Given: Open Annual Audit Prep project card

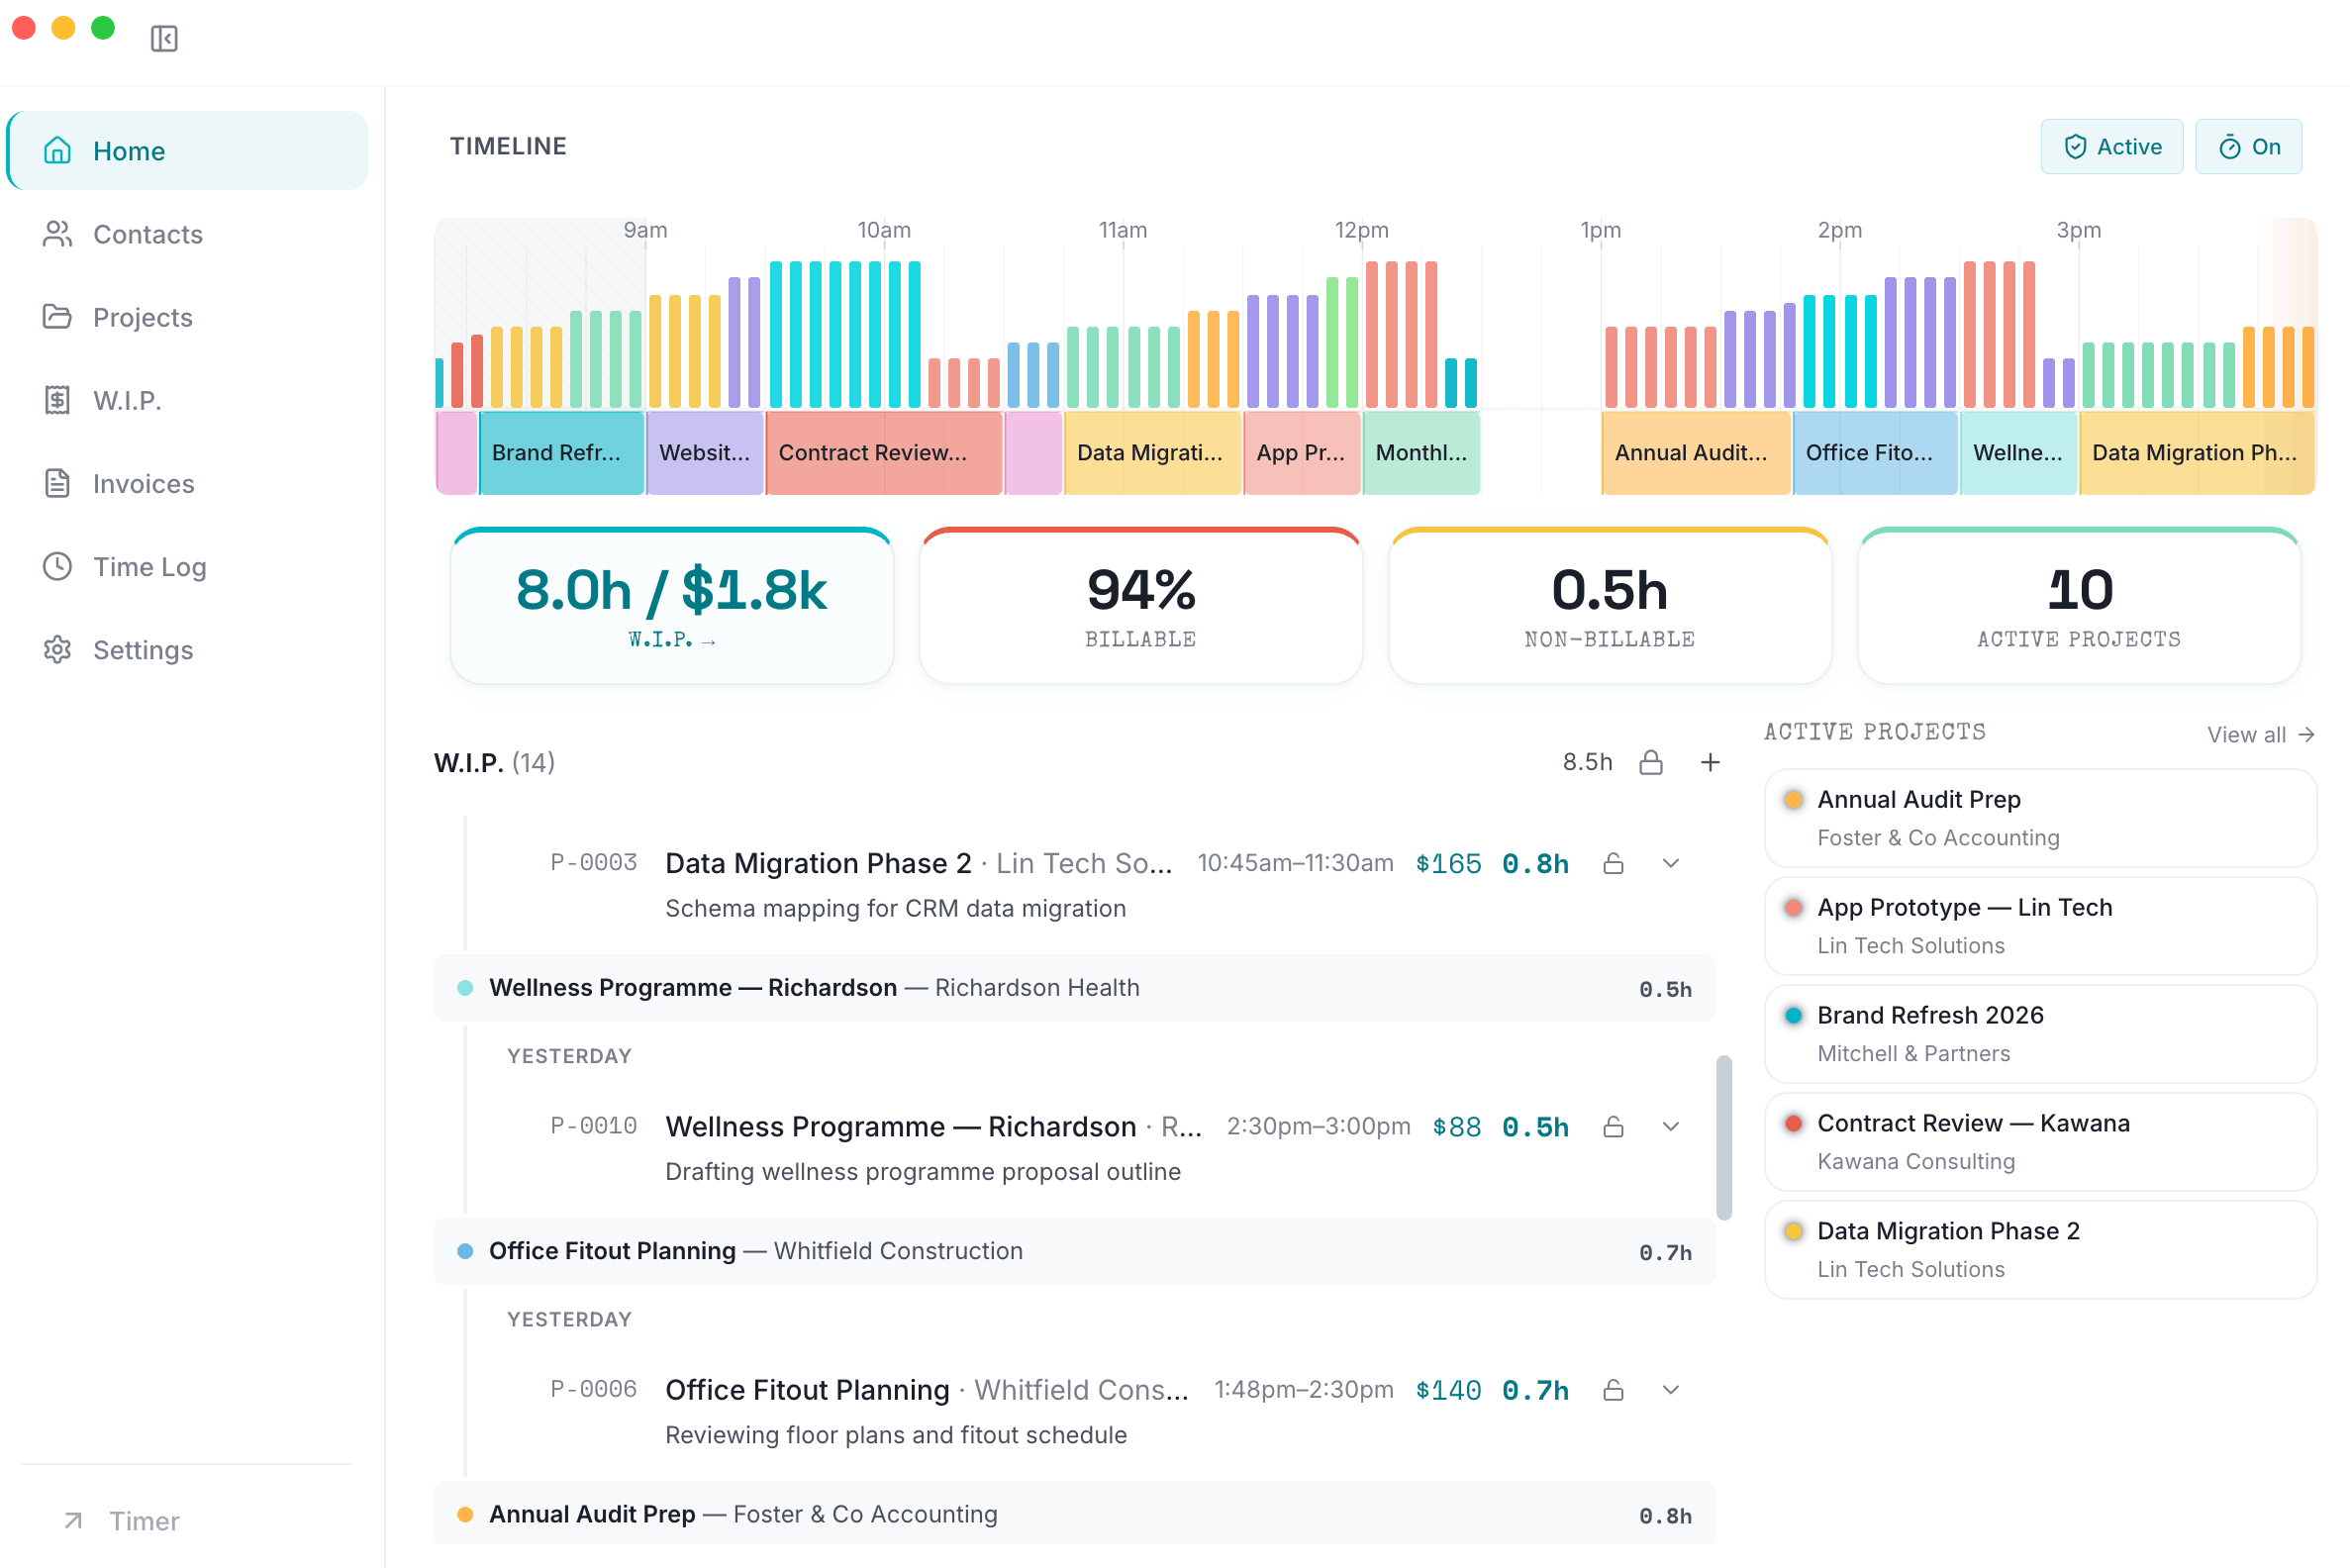Looking at the screenshot, I should point(2040,818).
